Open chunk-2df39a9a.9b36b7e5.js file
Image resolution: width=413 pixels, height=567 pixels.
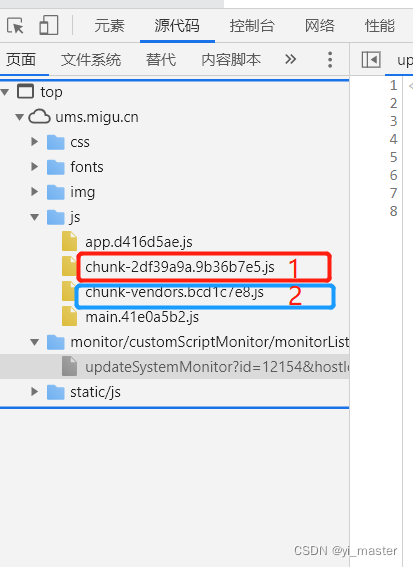pos(180,267)
